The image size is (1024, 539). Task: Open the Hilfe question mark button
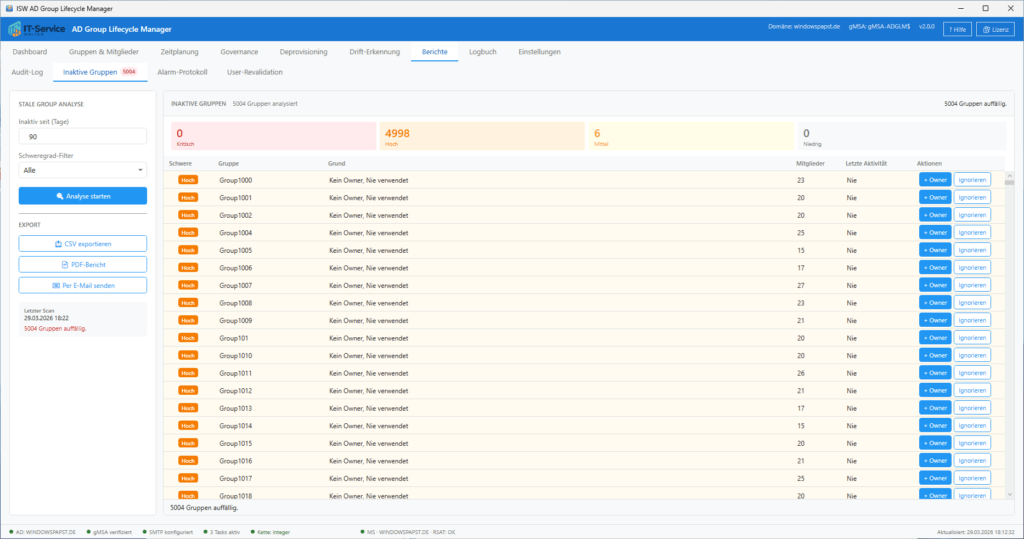pyautogui.click(x=957, y=30)
